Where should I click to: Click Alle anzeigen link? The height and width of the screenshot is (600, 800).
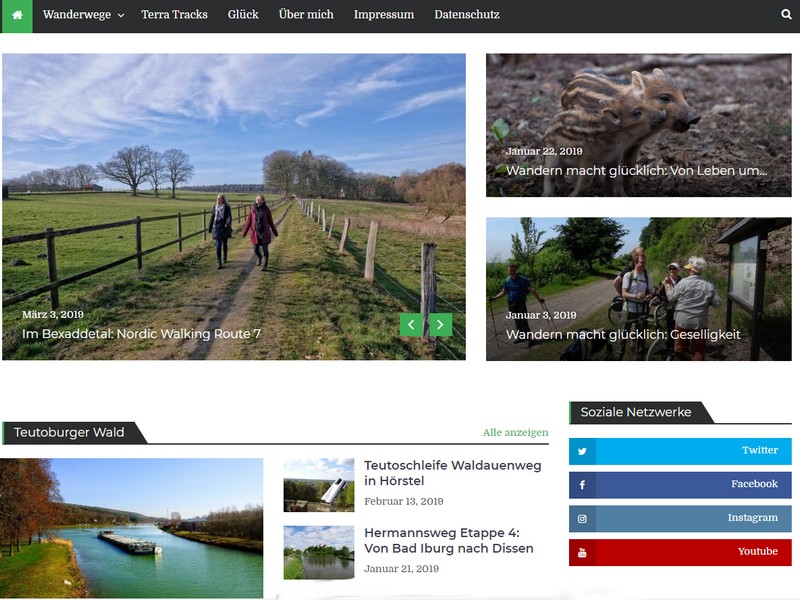(x=515, y=432)
